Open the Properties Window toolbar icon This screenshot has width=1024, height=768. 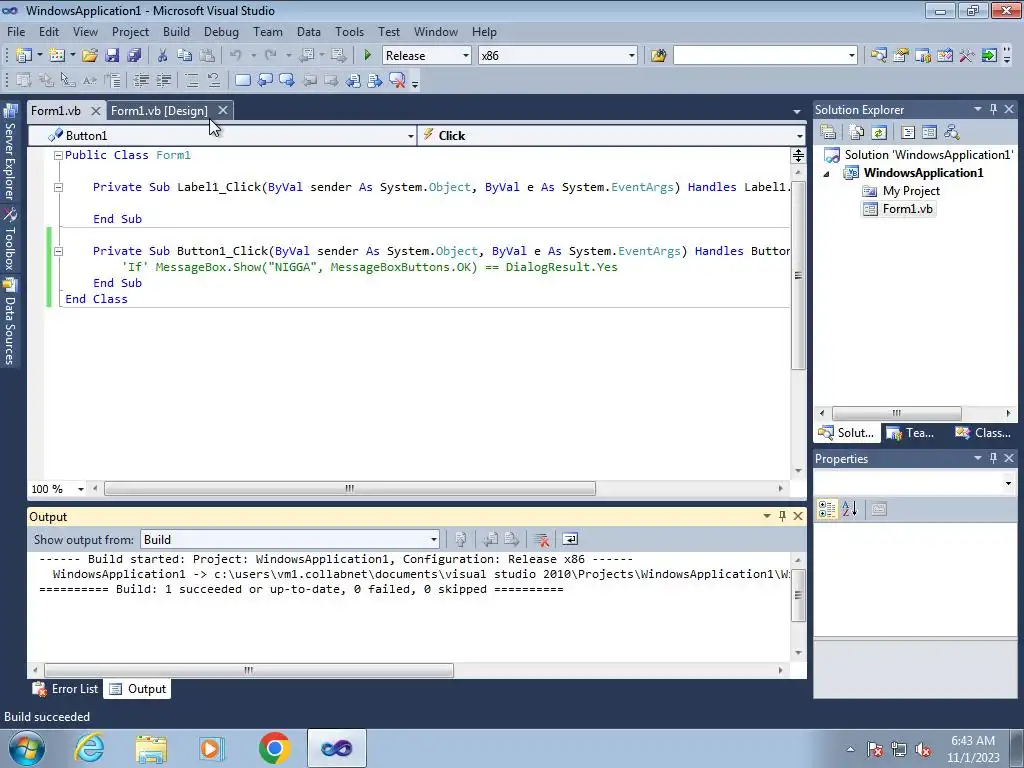point(901,56)
